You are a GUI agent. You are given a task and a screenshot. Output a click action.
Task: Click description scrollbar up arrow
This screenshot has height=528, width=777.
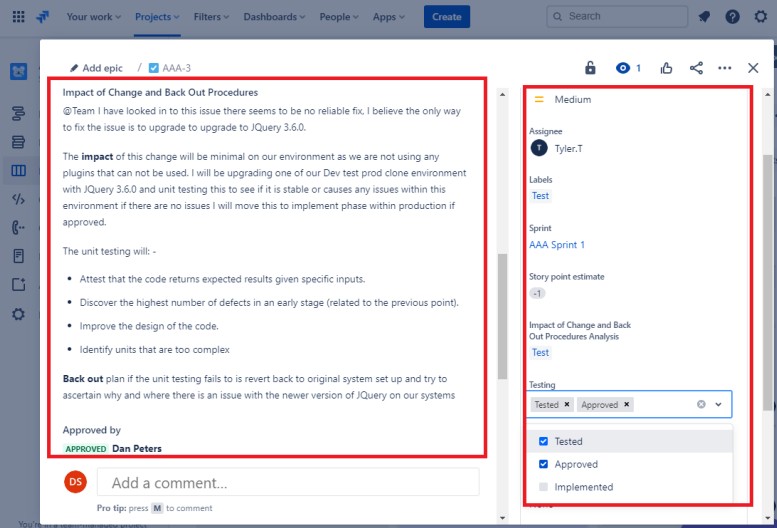coord(502,94)
